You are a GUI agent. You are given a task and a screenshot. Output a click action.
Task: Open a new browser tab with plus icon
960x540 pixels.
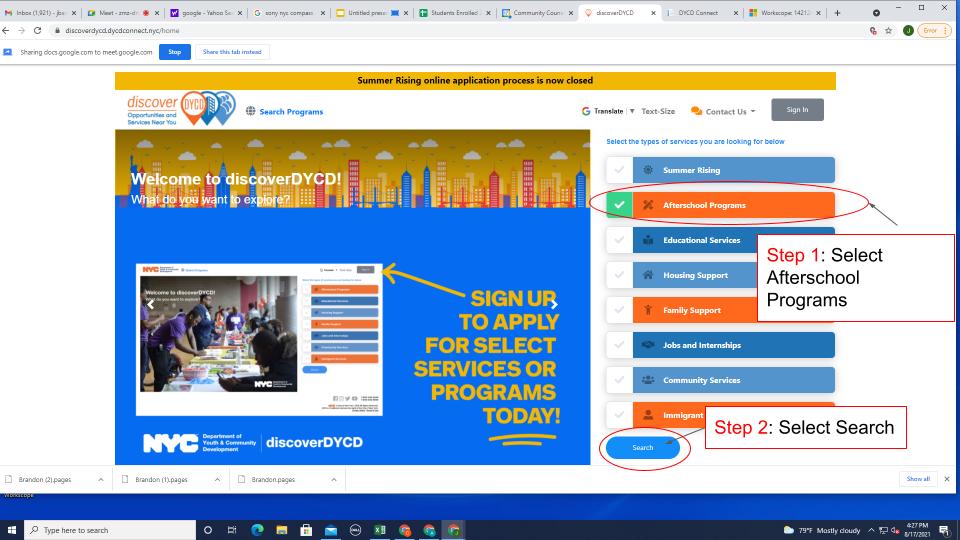tap(837, 12)
